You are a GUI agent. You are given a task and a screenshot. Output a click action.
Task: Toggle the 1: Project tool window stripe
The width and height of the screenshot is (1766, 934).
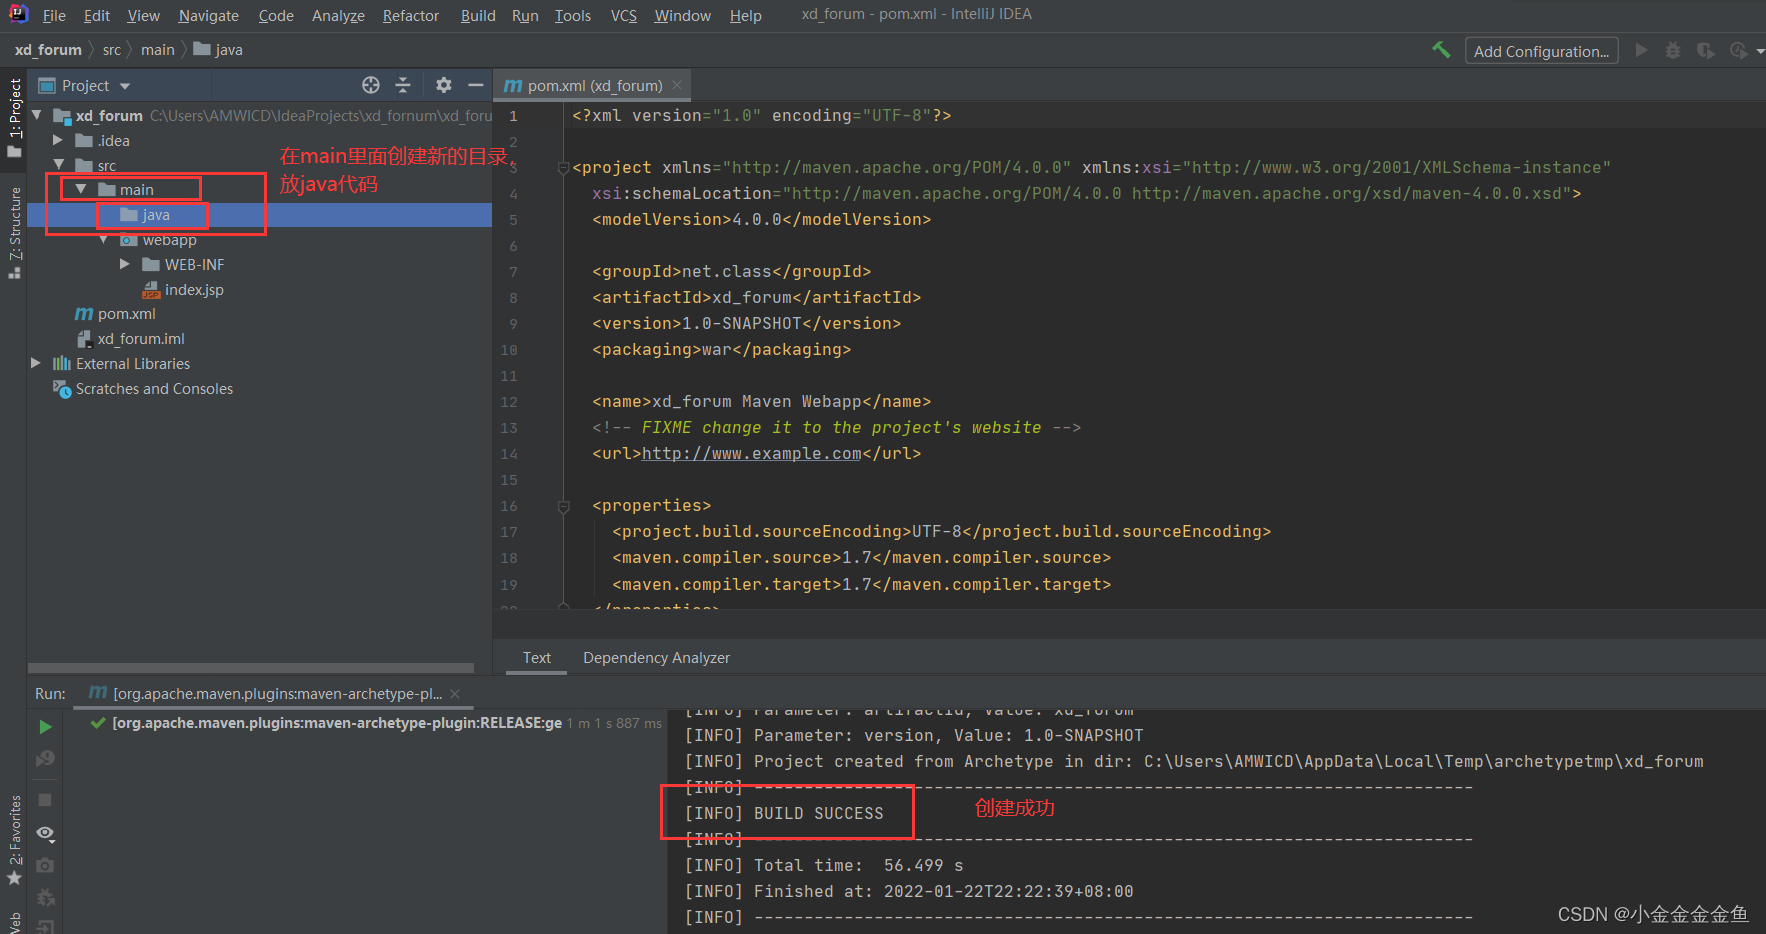tap(14, 118)
